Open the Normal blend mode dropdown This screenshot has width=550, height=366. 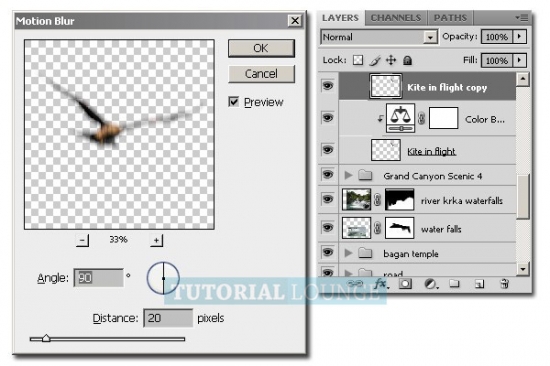click(379, 37)
